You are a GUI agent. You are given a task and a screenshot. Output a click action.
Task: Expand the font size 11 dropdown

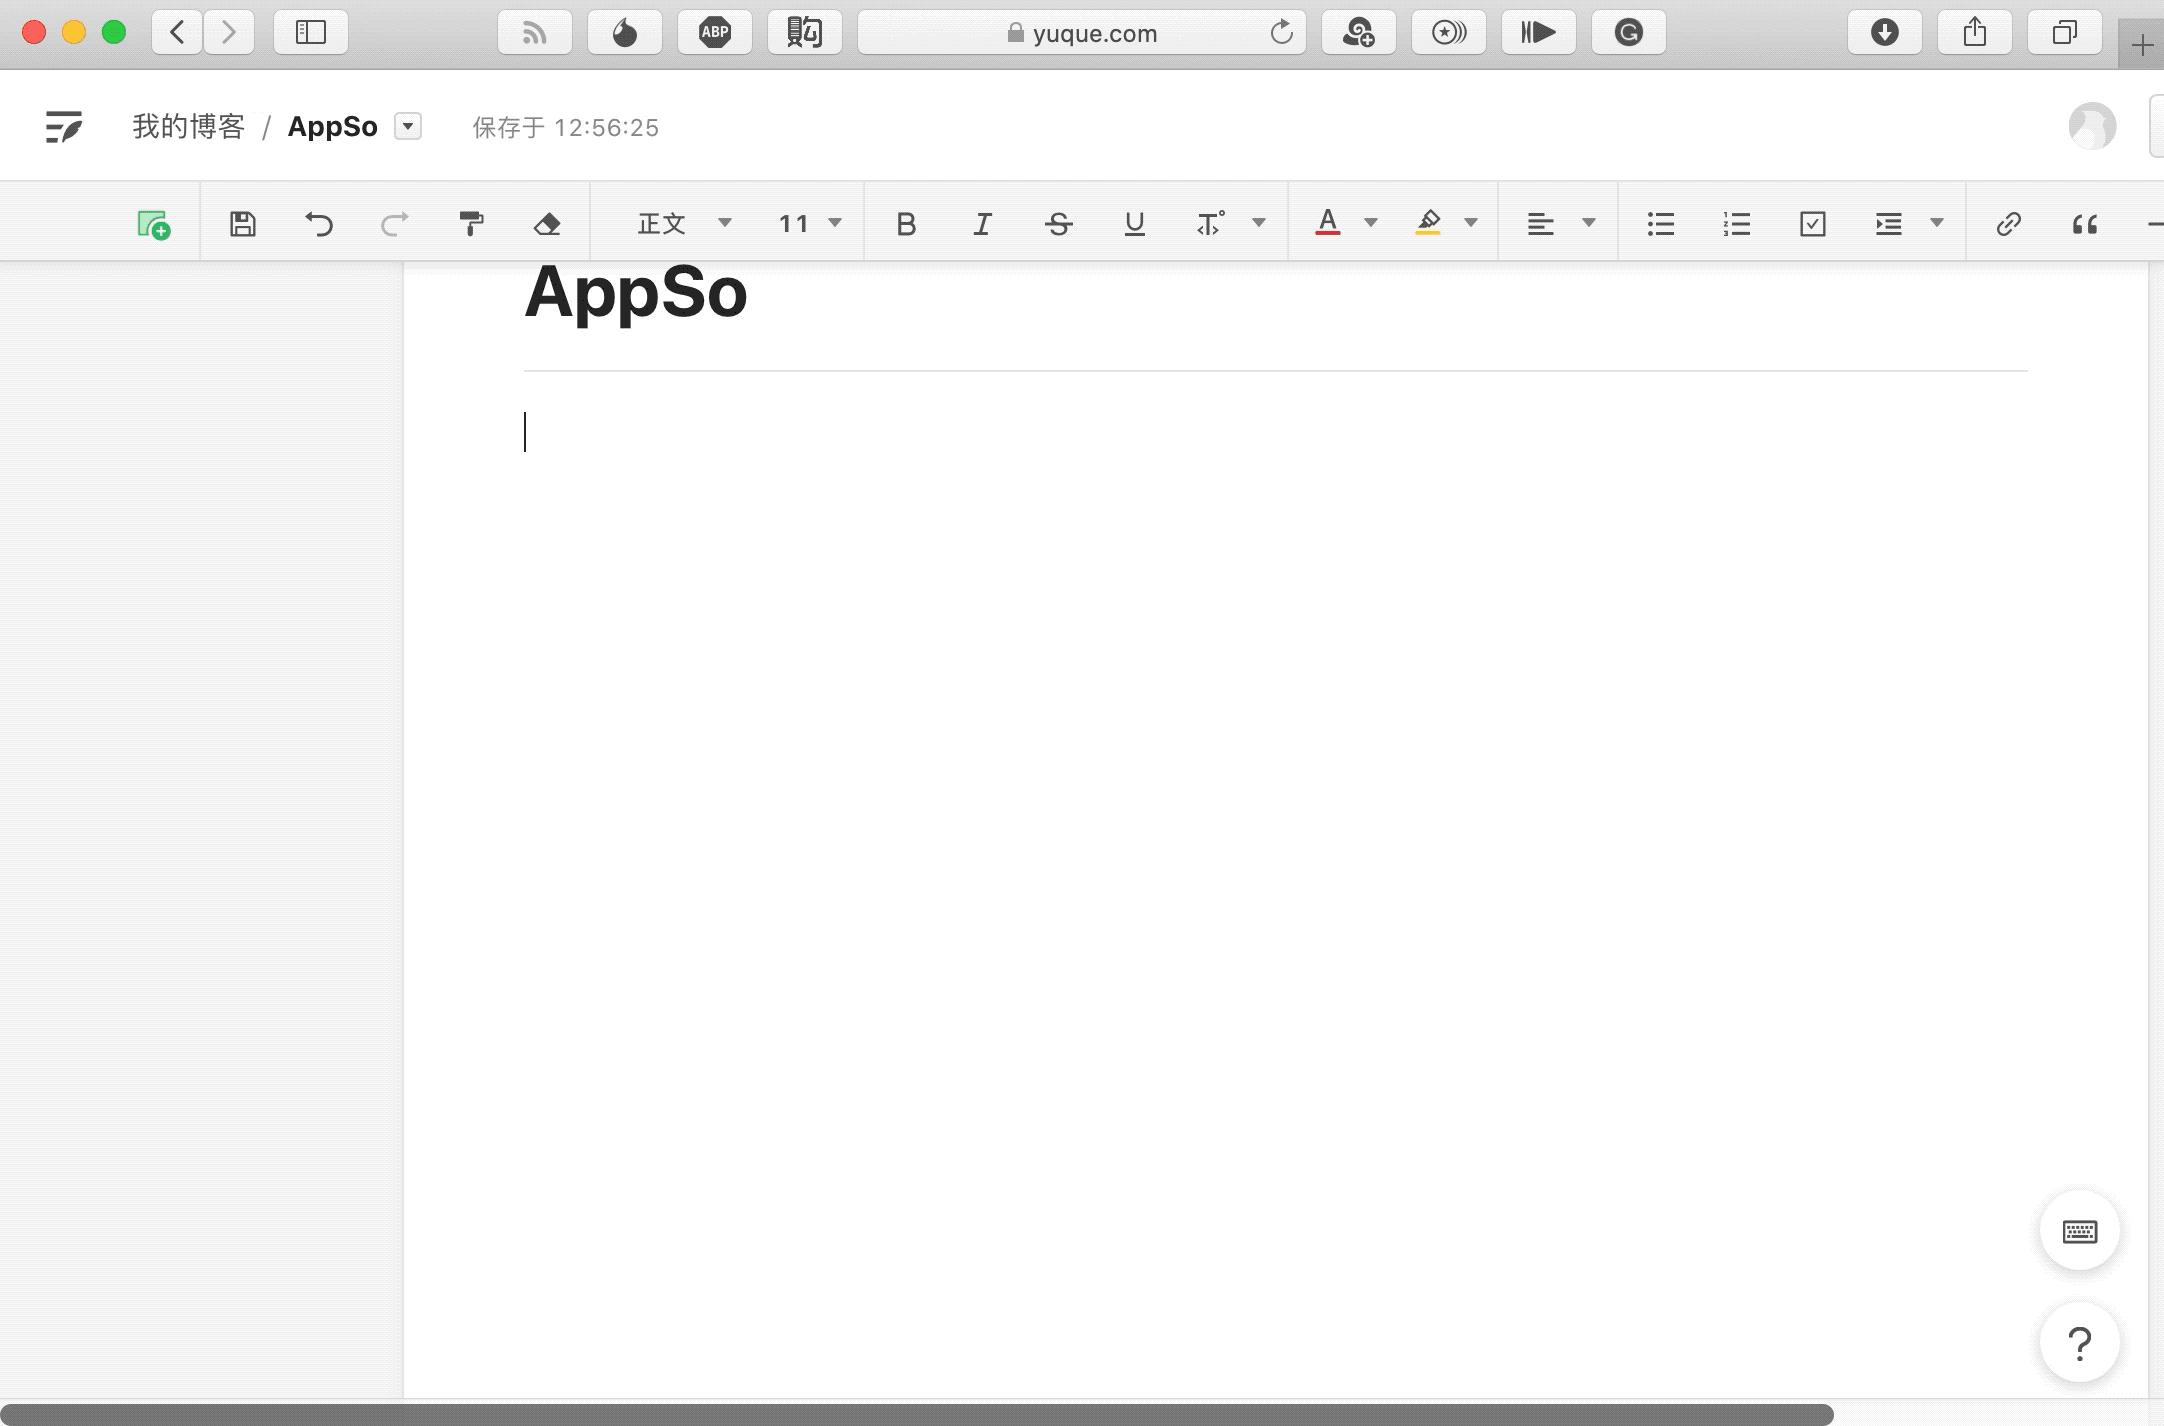(810, 224)
